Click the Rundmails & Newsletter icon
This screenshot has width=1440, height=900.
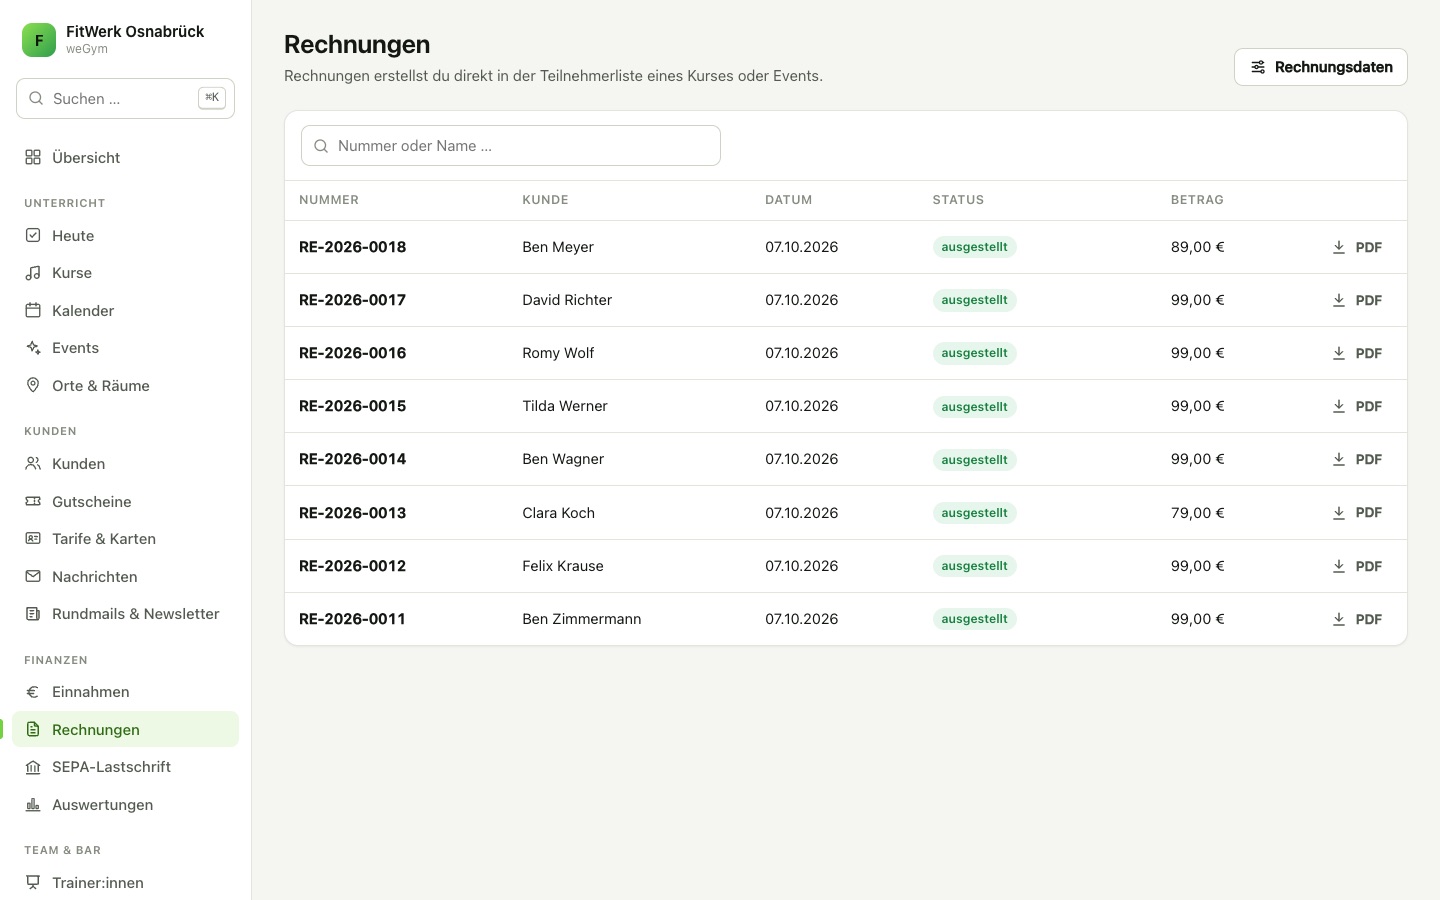tap(33, 613)
